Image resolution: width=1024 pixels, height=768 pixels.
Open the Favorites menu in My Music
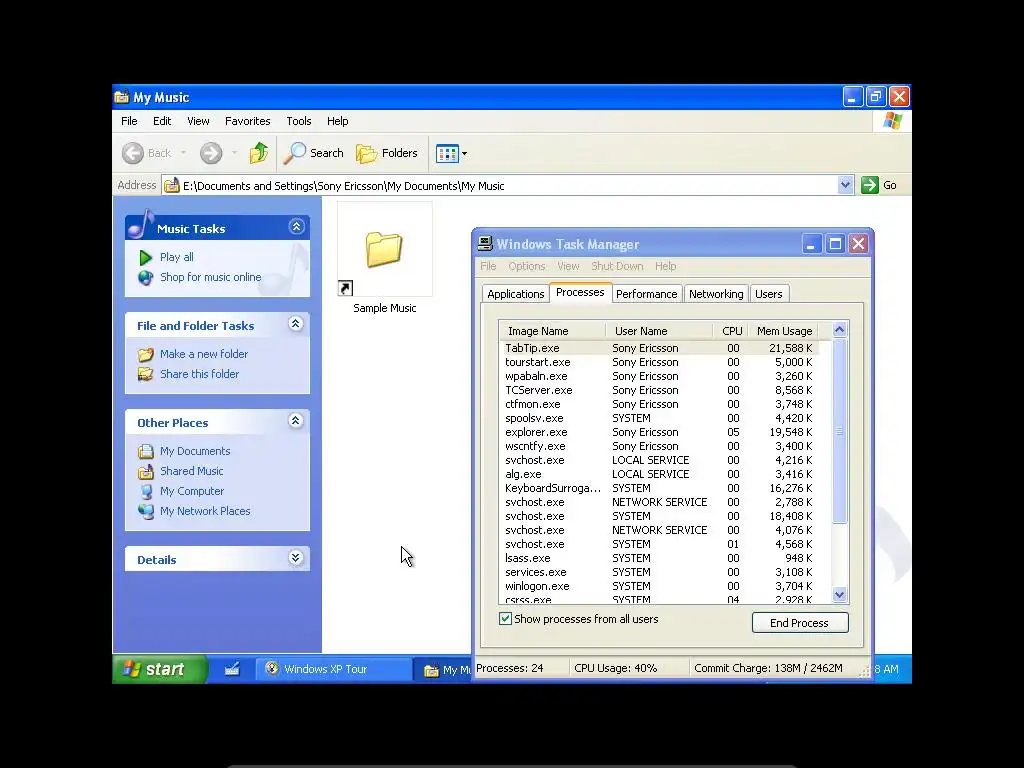(x=248, y=121)
